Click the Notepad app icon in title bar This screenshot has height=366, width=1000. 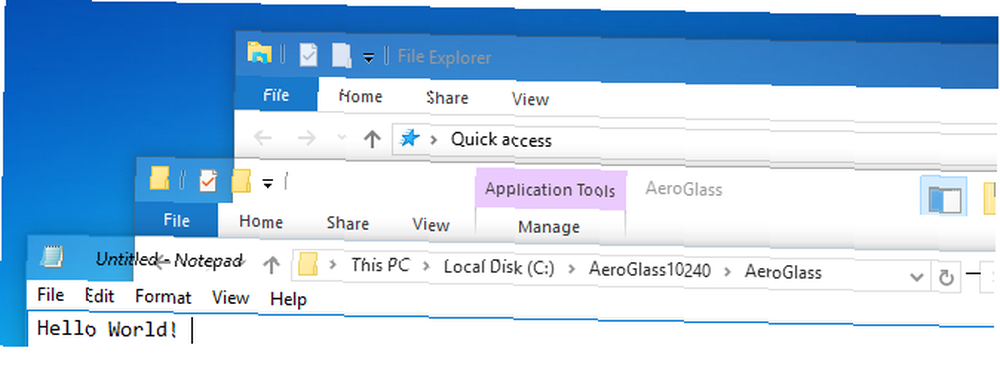click(x=52, y=257)
